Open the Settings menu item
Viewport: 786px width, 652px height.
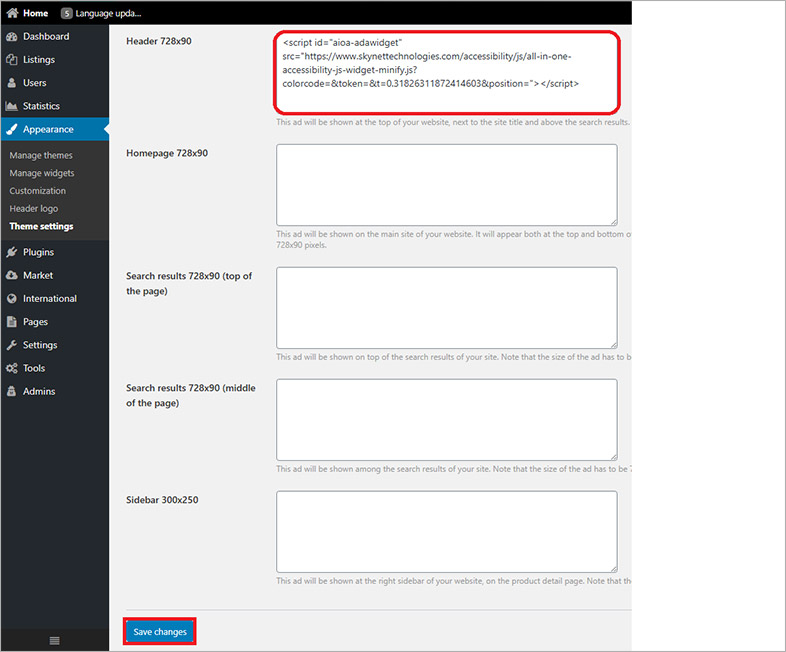[x=40, y=345]
